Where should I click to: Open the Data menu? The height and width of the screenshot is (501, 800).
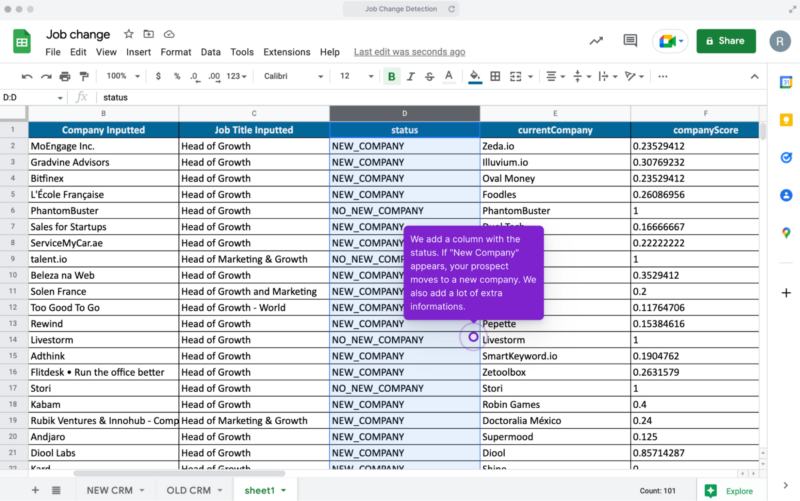point(210,52)
